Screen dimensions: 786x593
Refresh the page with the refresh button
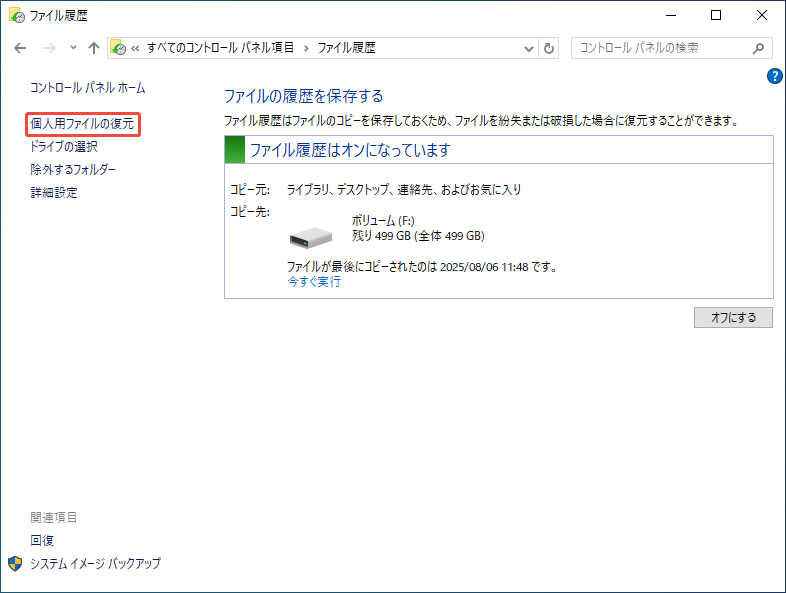pos(549,48)
